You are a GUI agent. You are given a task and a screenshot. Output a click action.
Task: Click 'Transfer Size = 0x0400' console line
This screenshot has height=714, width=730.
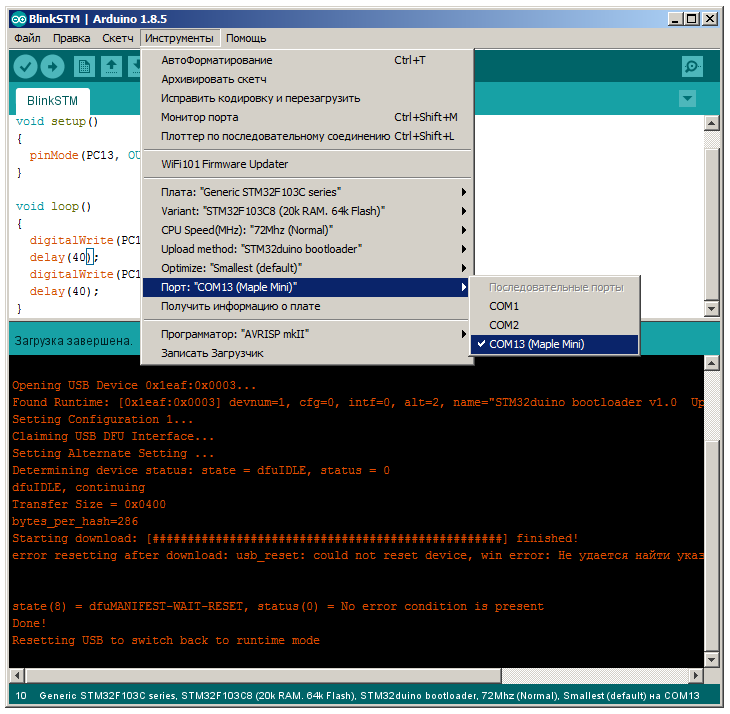[89, 505]
